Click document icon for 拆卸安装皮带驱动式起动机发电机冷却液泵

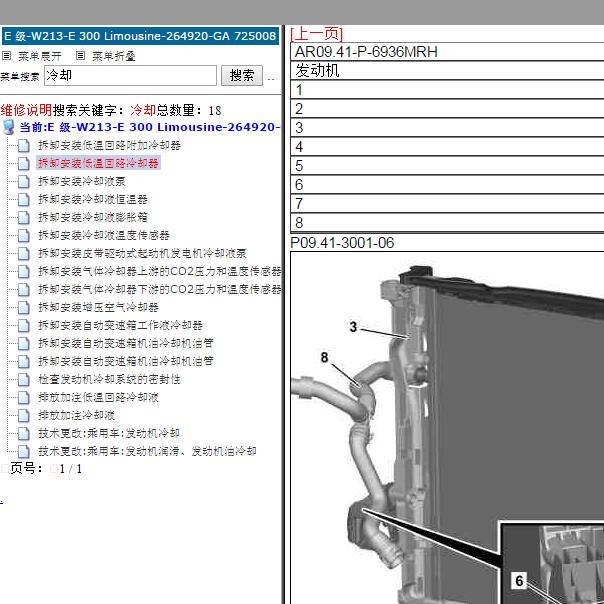pyautogui.click(x=24, y=253)
